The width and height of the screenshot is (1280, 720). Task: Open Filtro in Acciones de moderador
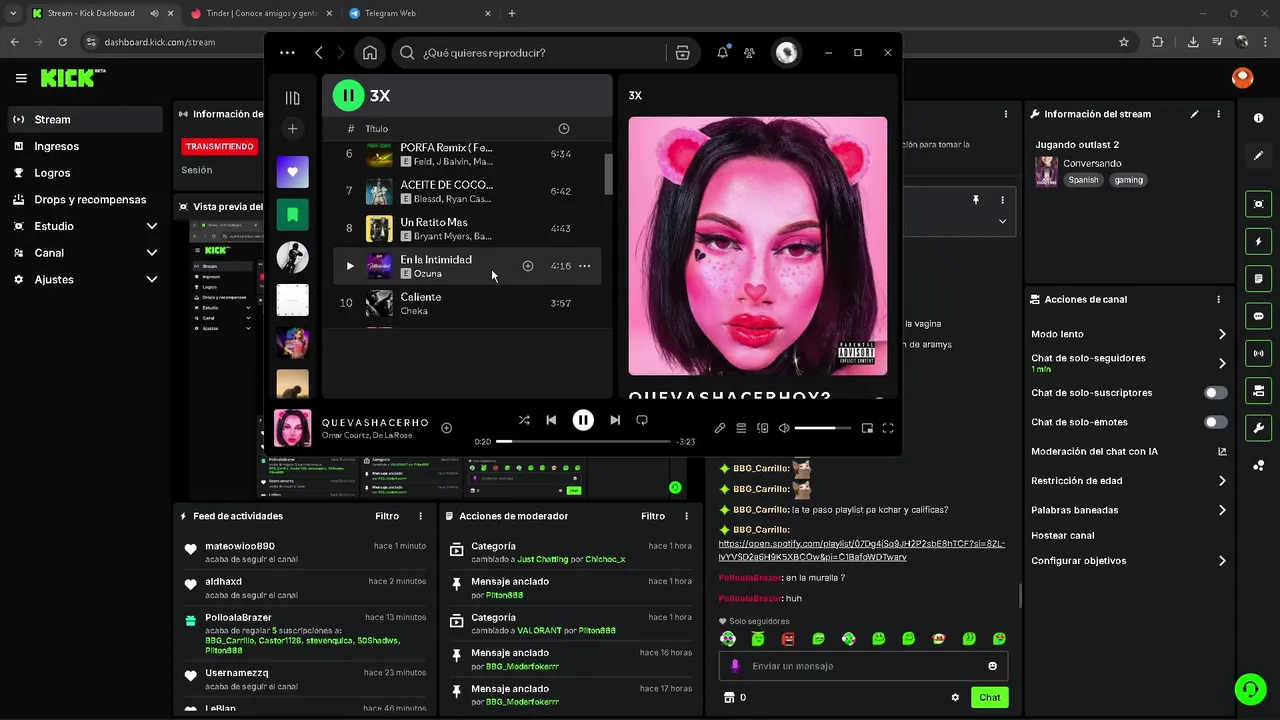tap(653, 516)
